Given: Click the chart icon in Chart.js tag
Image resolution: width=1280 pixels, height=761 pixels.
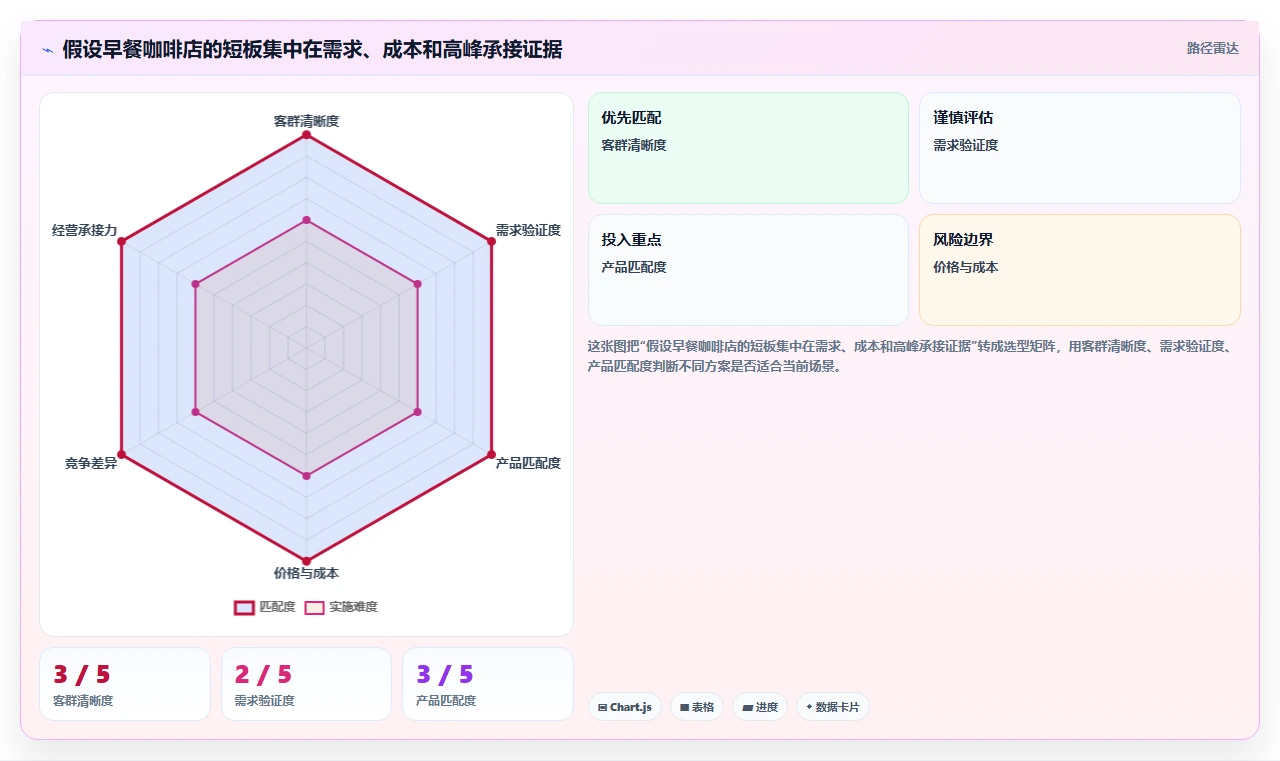Looking at the screenshot, I should coord(602,707).
